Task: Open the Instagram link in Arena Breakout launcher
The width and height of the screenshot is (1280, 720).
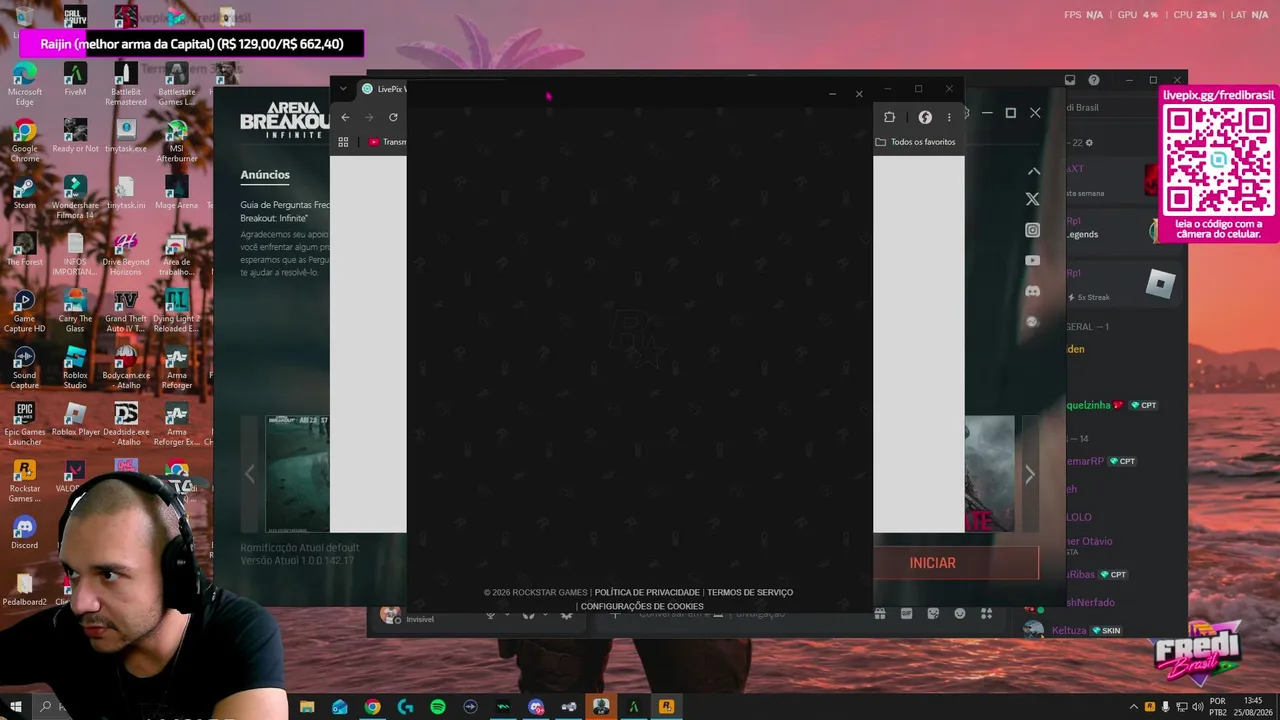Action: point(1033,230)
